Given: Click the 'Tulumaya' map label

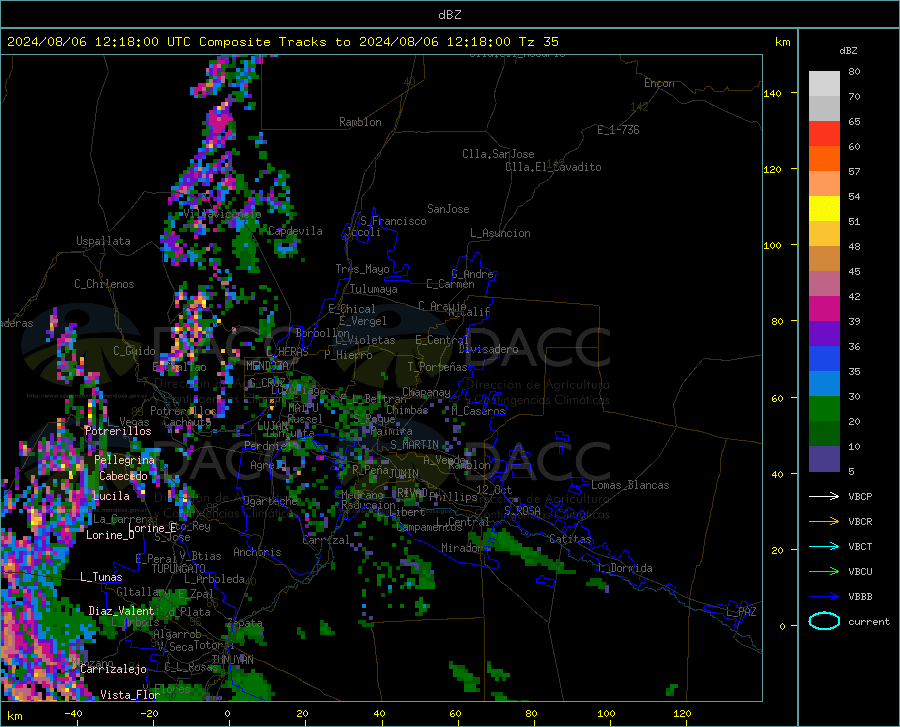Looking at the screenshot, I should coord(374,289).
